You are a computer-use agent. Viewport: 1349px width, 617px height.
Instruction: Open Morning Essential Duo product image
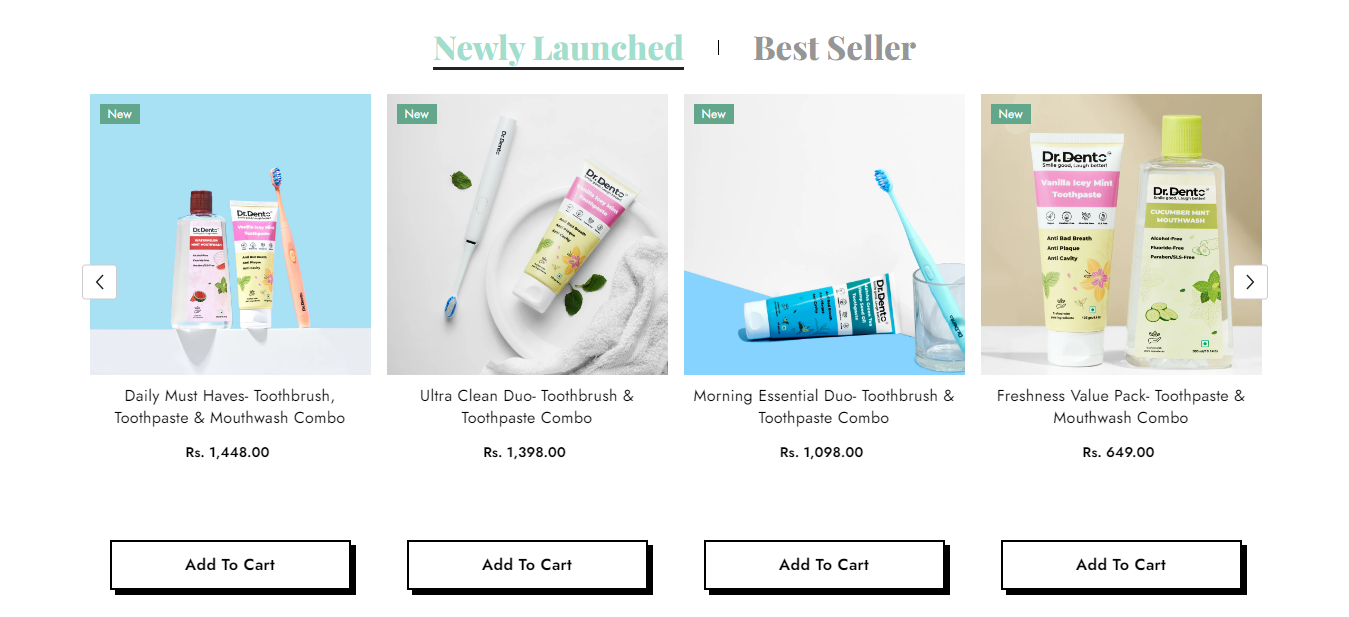(x=824, y=234)
